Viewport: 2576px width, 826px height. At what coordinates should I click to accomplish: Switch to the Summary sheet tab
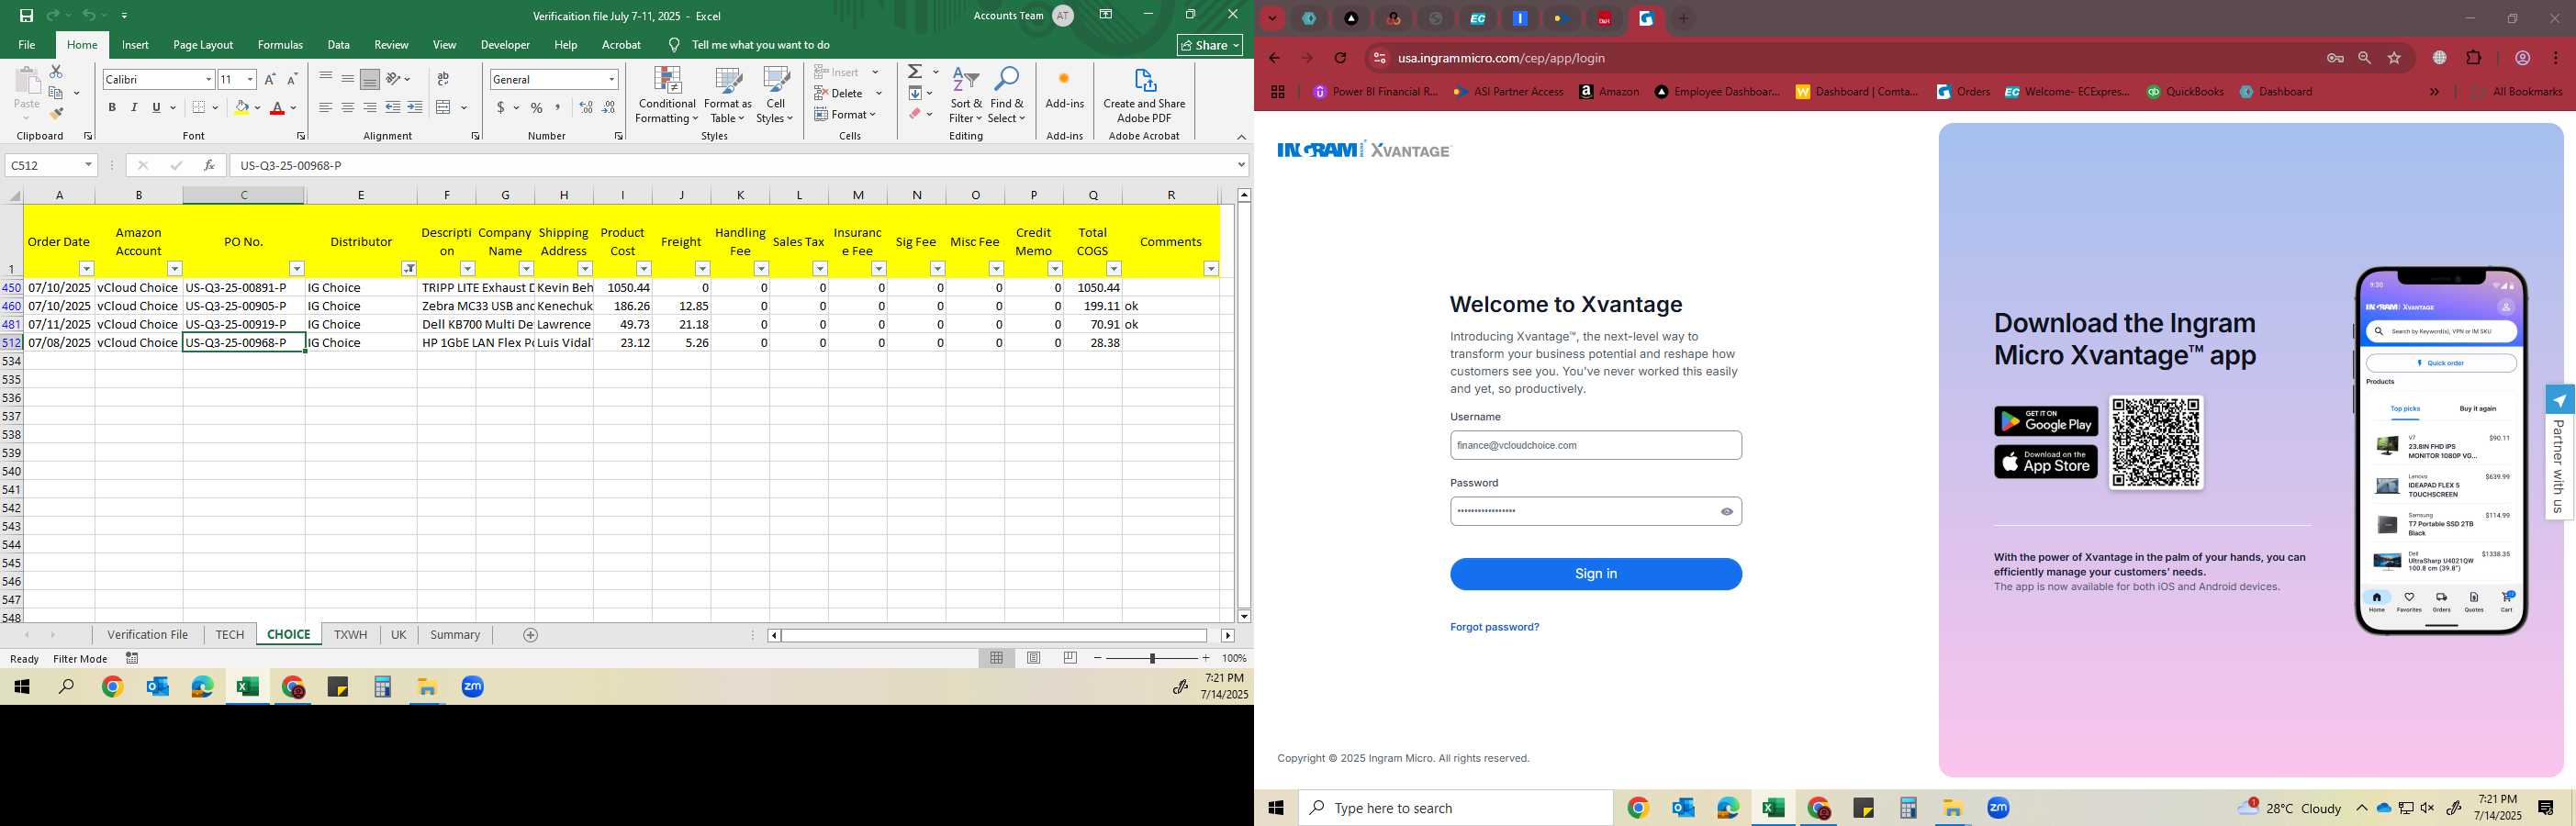click(455, 635)
